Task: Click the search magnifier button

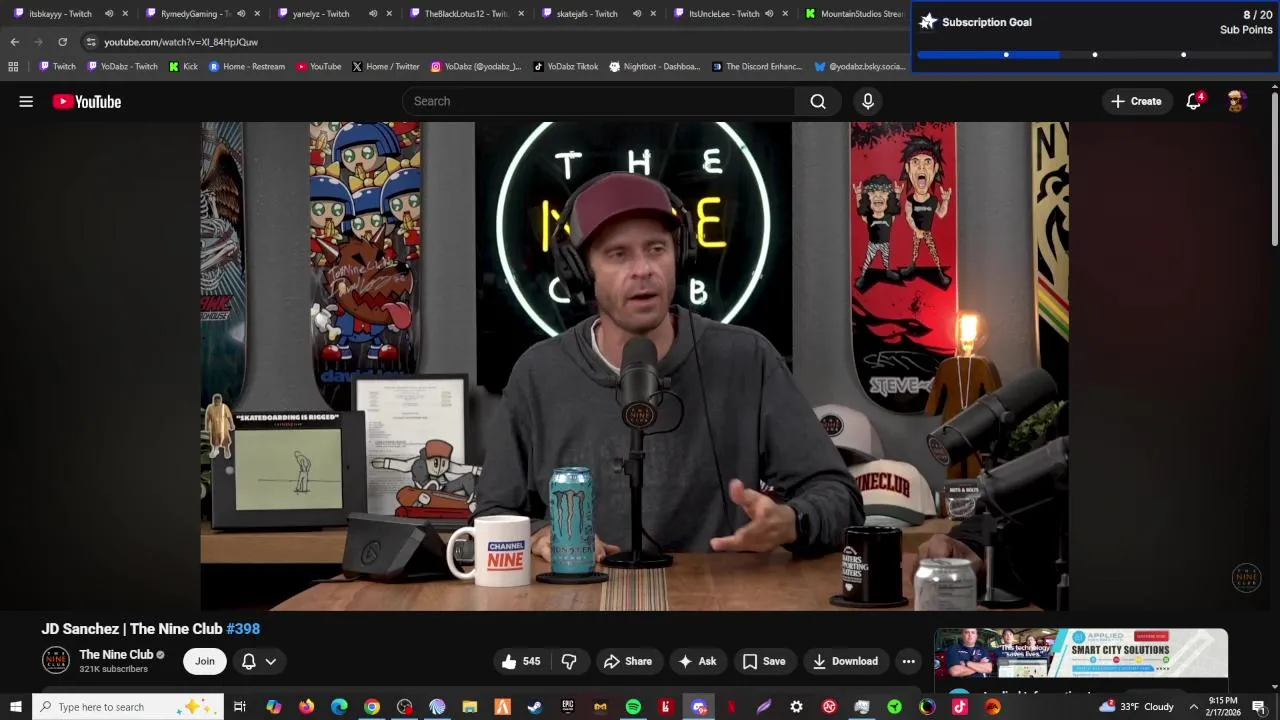Action: click(818, 101)
